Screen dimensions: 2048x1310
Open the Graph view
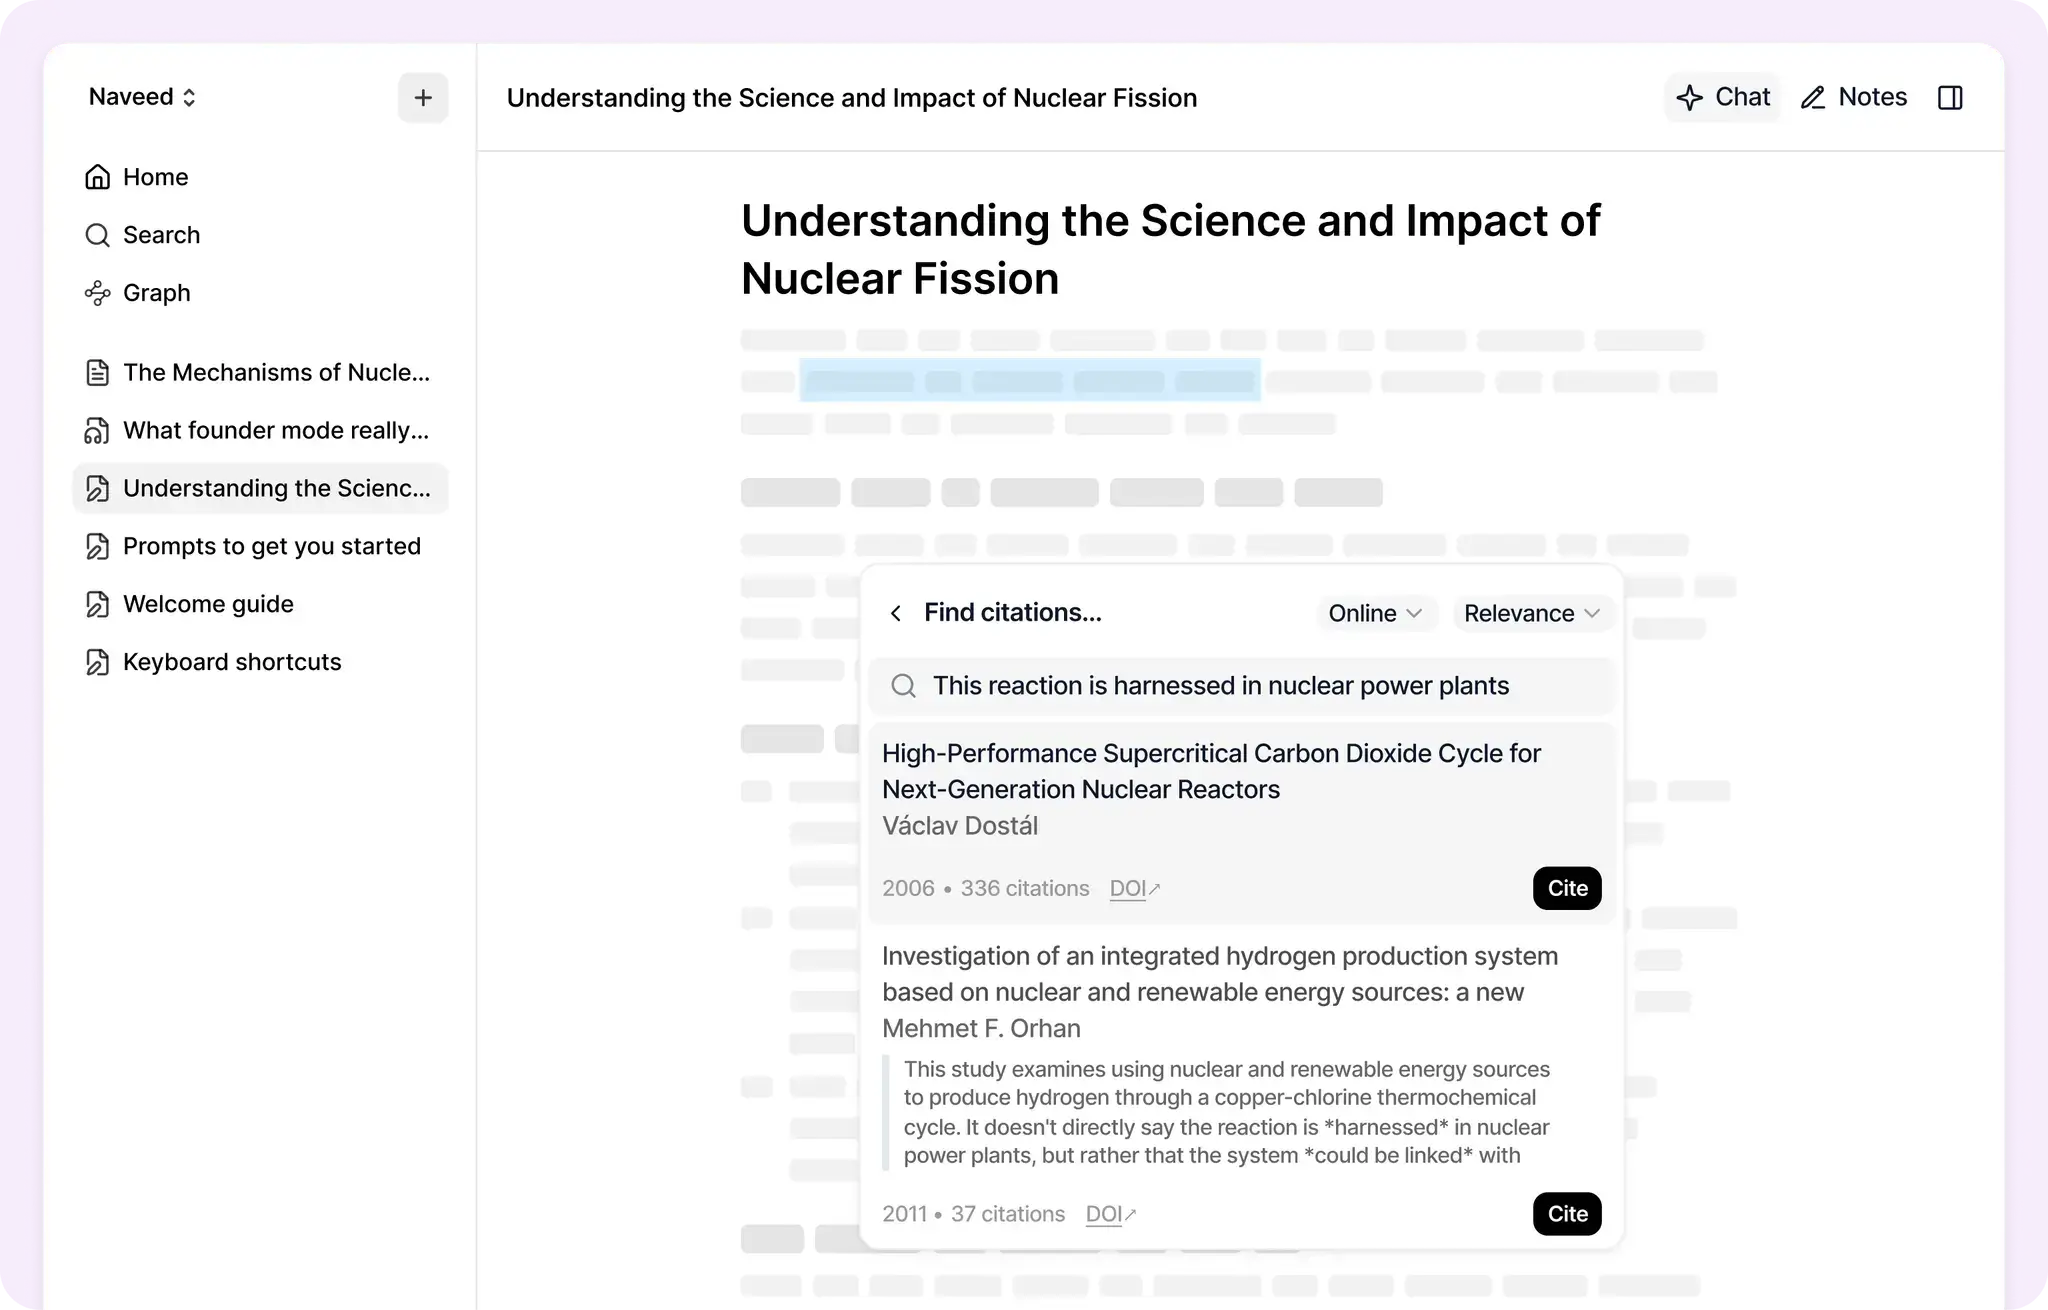pos(156,293)
